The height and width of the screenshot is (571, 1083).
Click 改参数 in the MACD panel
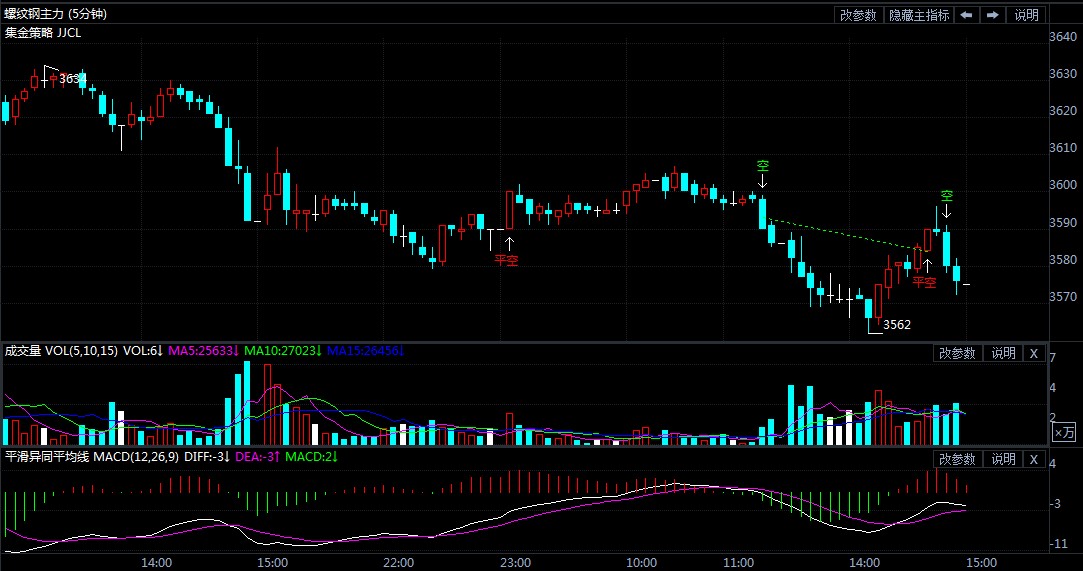tap(957, 459)
